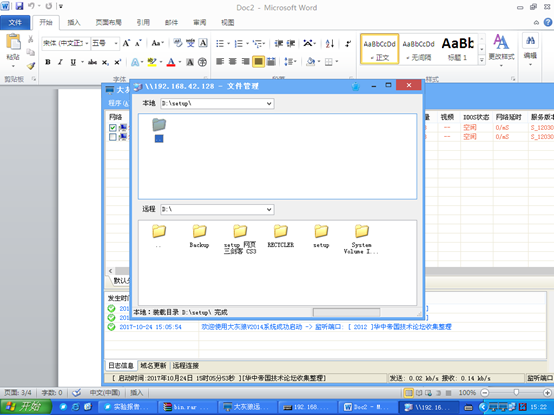The width and height of the screenshot is (554, 415).
Task: Open the local path D:\setup\ dropdown
Action: 269,103
